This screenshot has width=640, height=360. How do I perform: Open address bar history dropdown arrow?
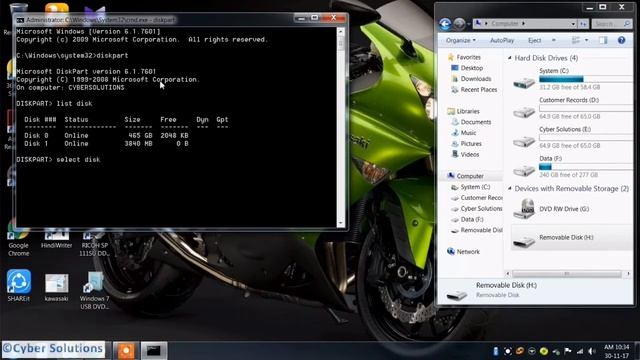click(x=573, y=24)
